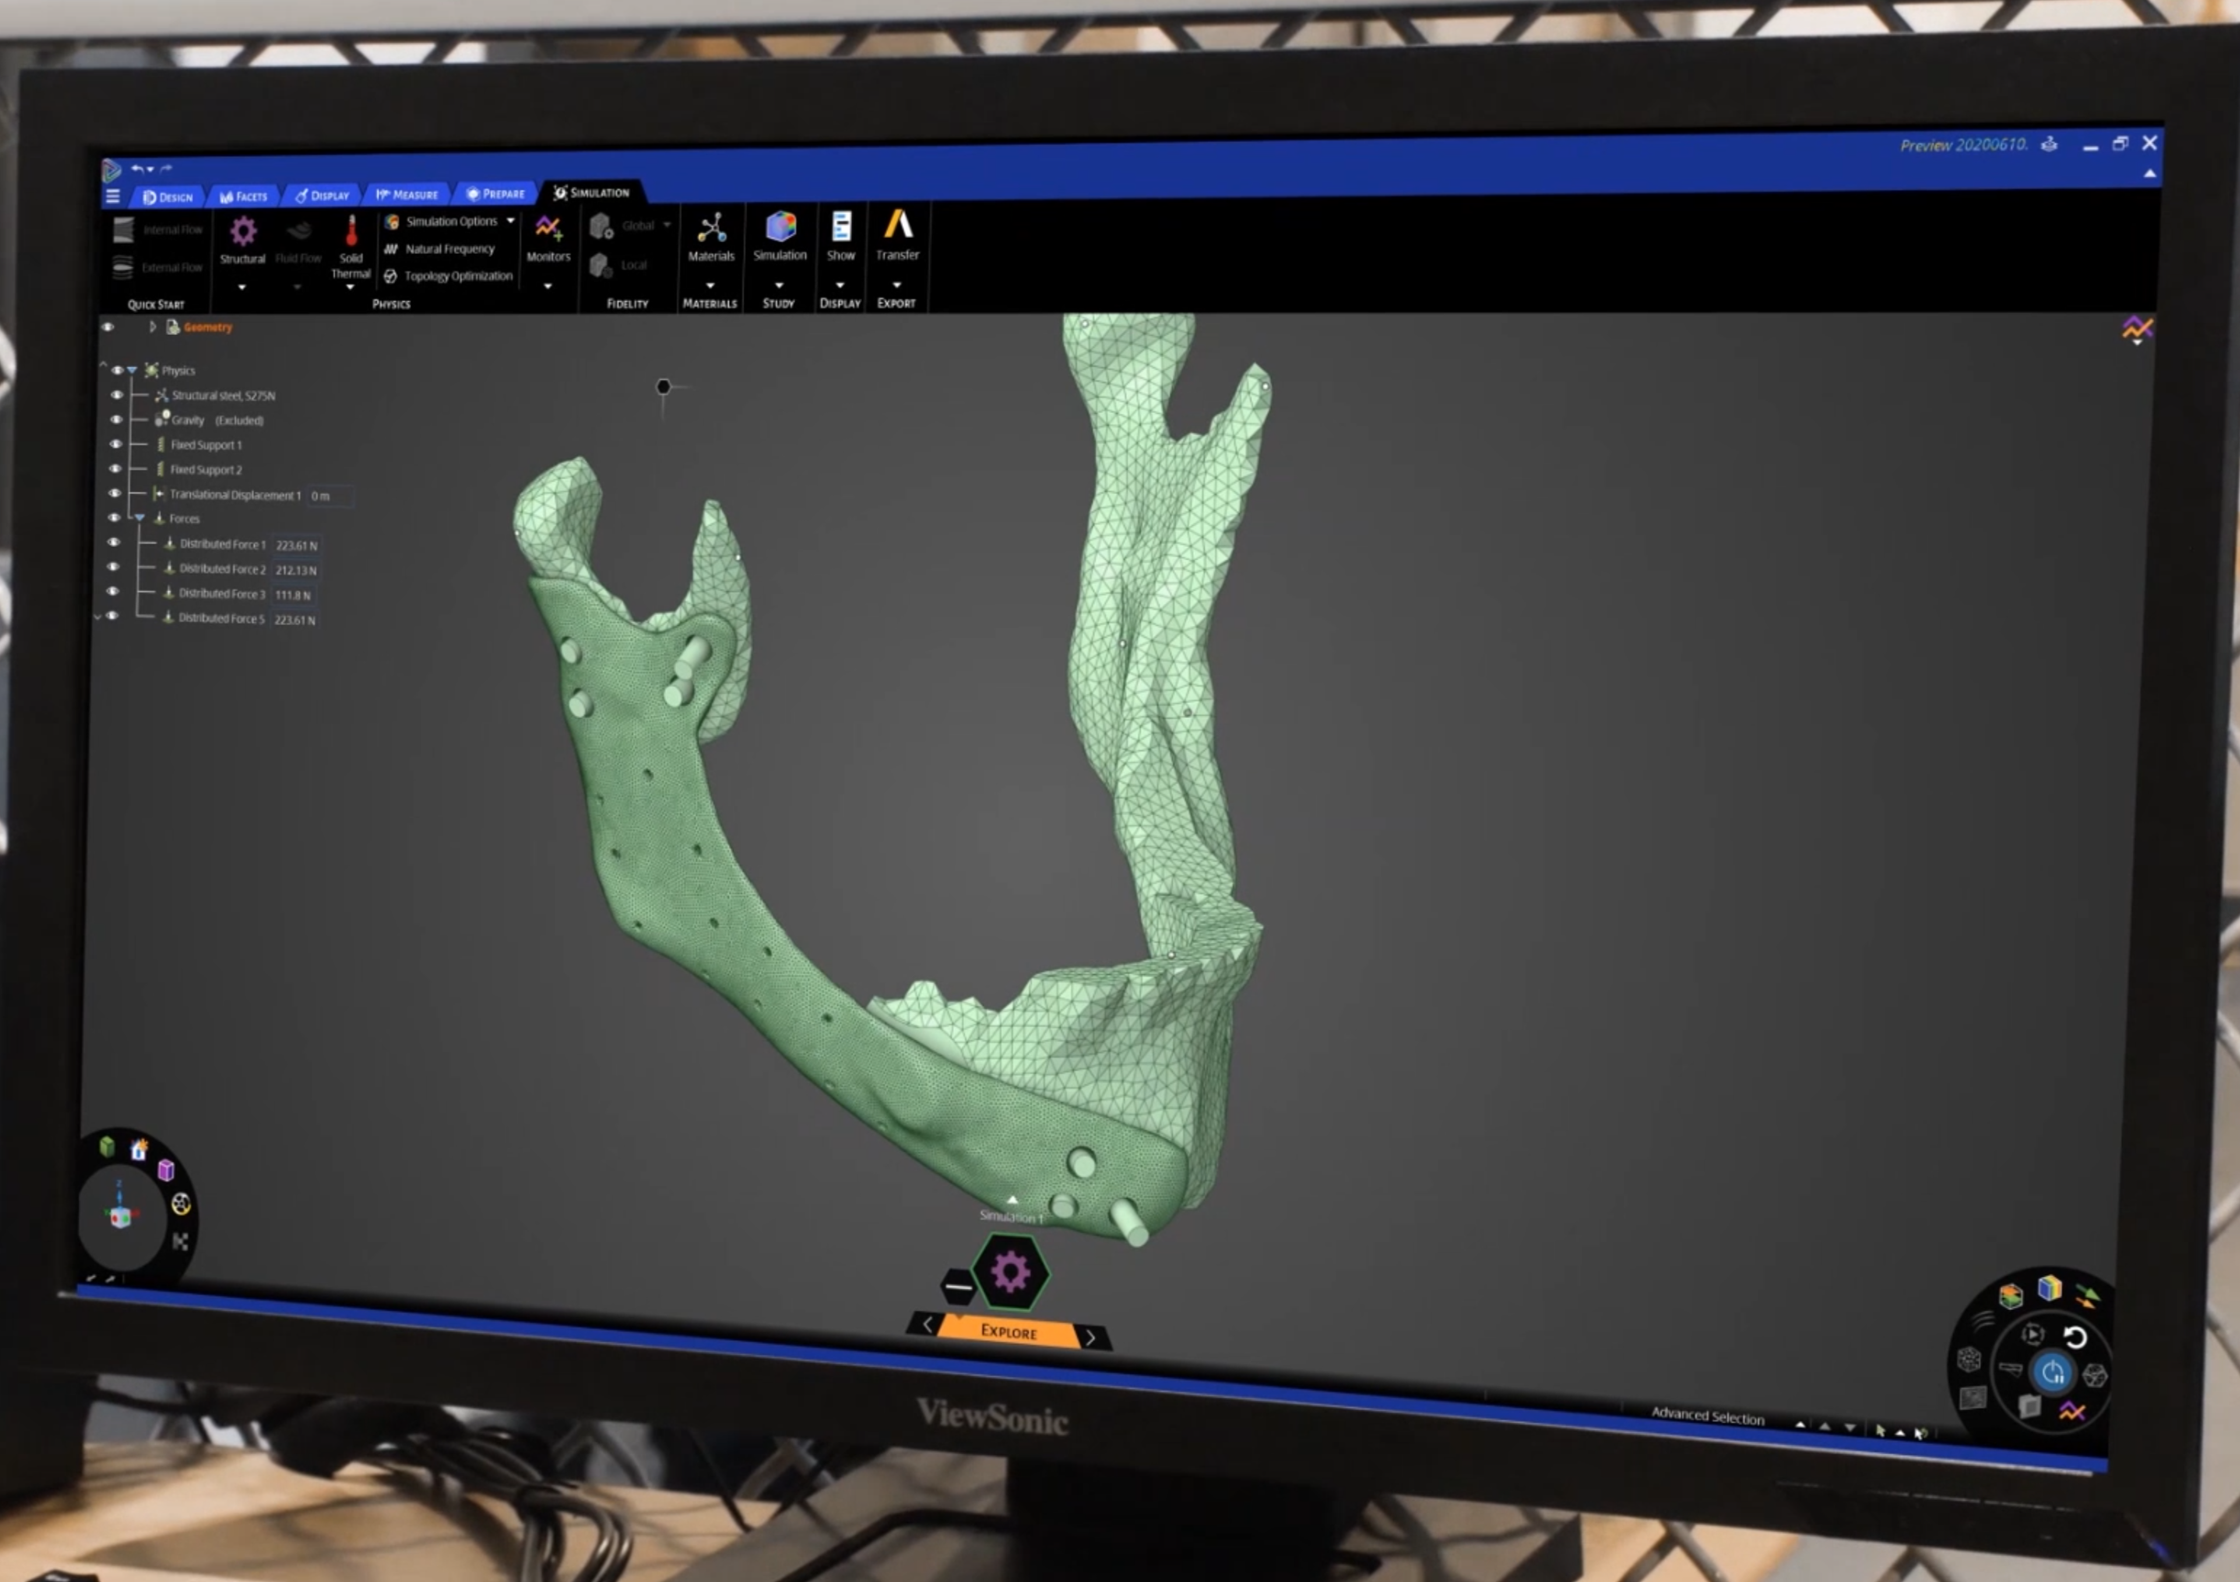
Task: Click the rainbow cube results icon
Action: (2050, 1288)
